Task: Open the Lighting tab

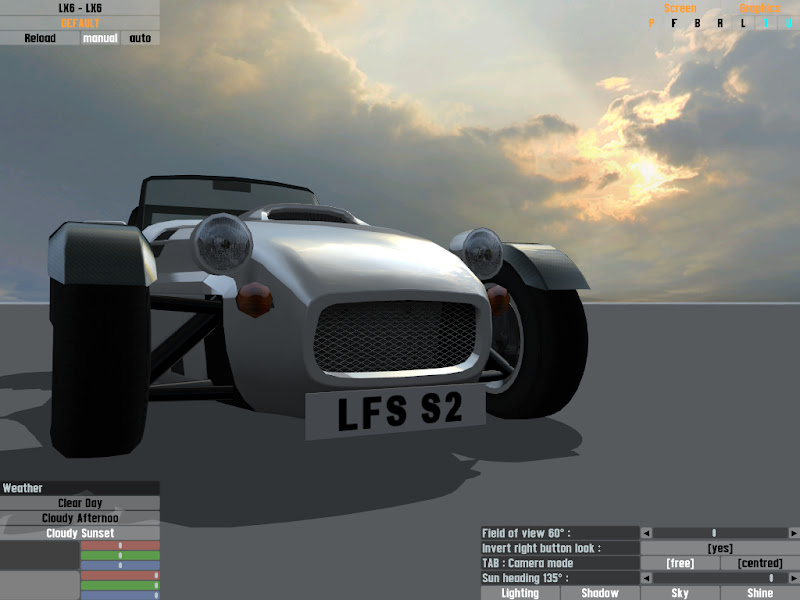Action: [x=520, y=593]
